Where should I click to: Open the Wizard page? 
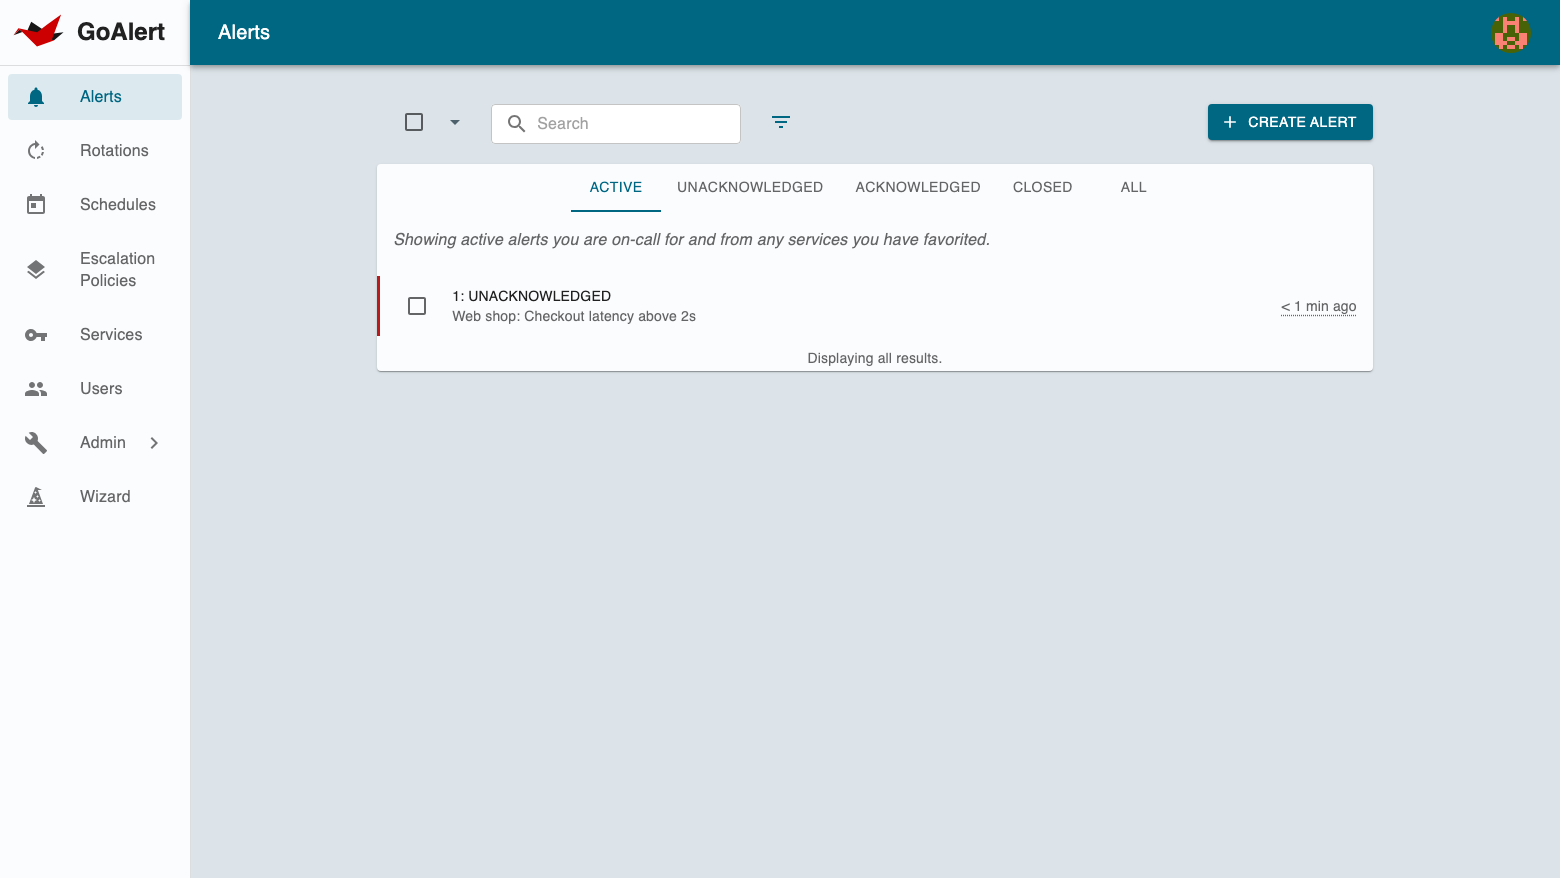coord(95,497)
